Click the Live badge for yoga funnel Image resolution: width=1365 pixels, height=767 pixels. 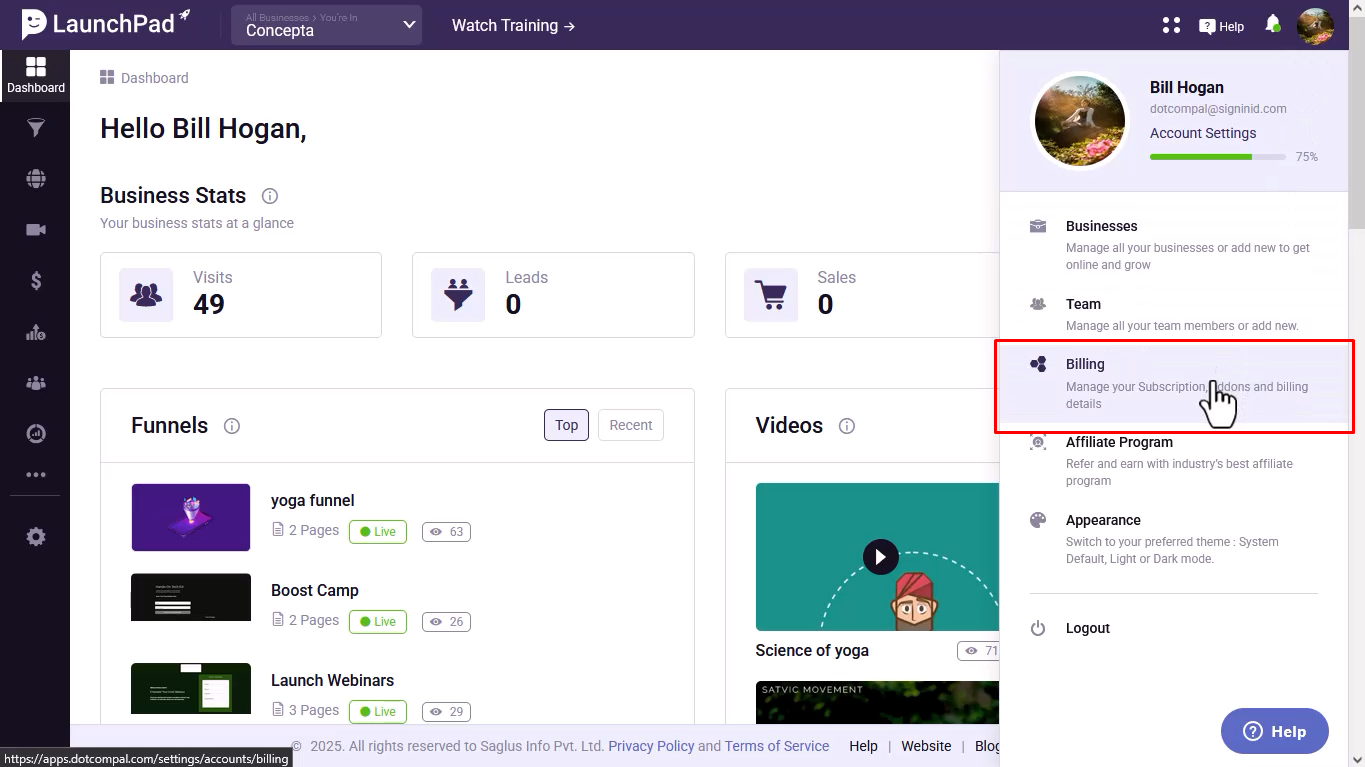[378, 531]
